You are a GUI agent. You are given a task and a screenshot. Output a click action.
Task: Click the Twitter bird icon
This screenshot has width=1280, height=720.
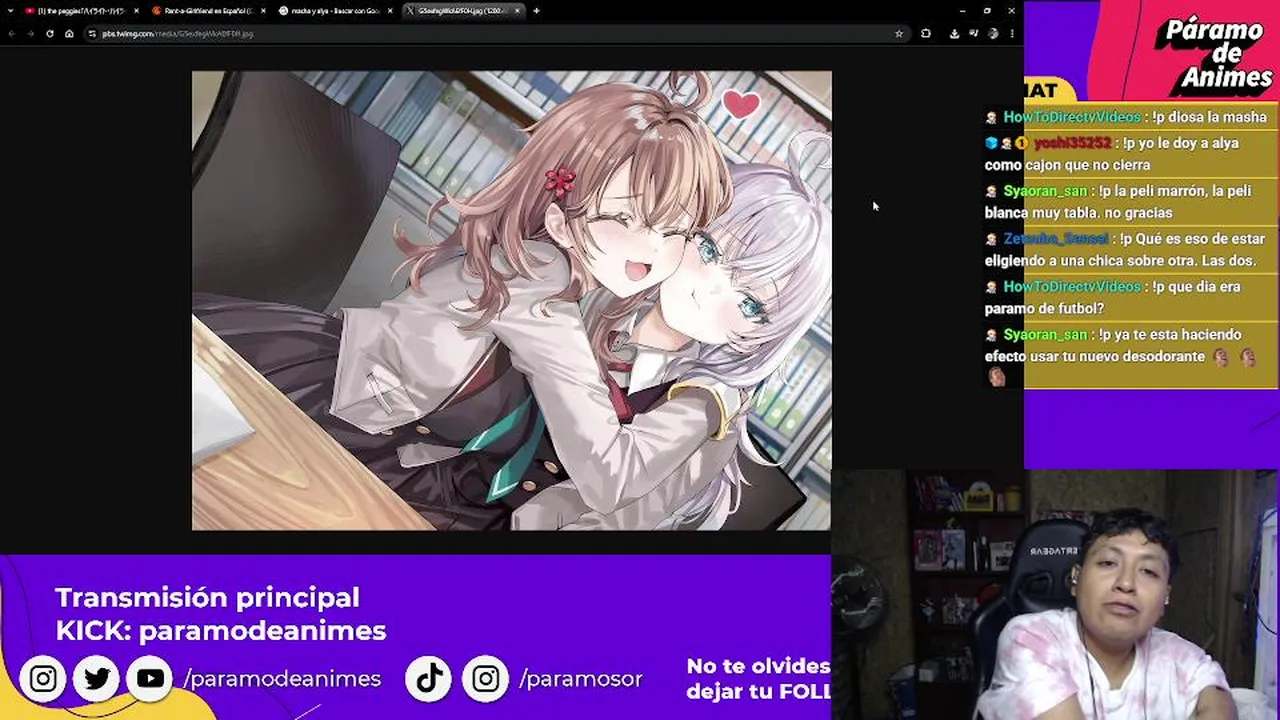pos(97,678)
